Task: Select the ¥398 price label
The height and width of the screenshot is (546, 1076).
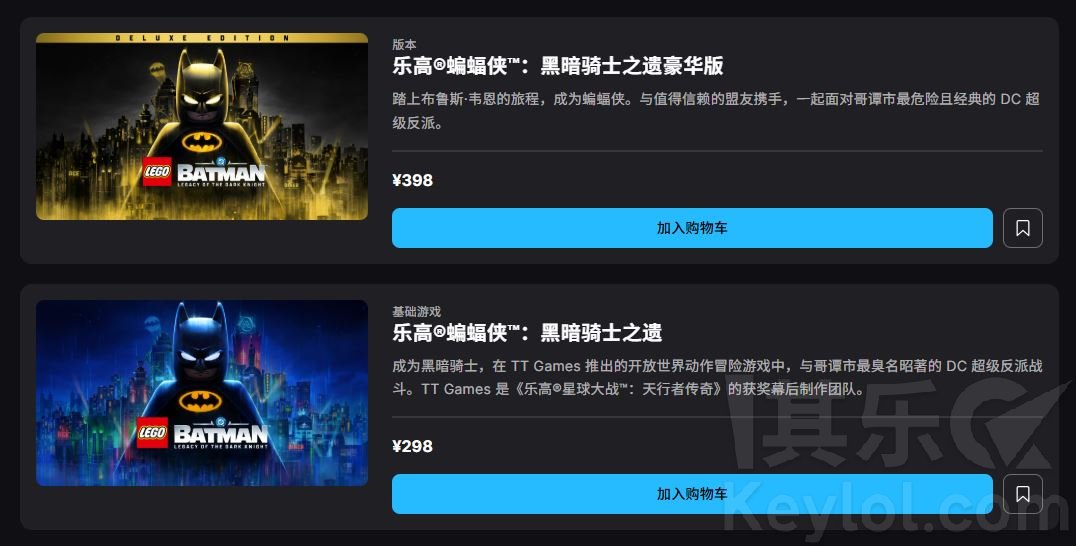Action: (x=412, y=180)
